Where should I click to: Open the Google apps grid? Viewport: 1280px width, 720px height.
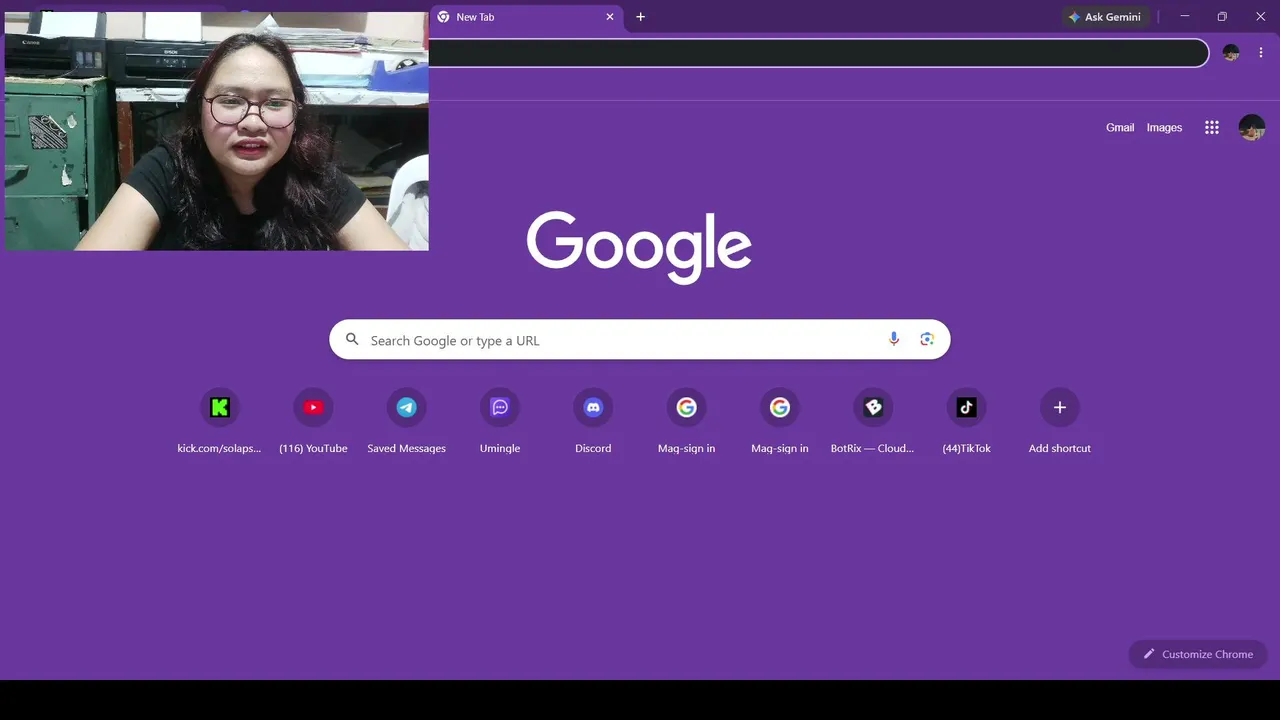coord(1212,127)
